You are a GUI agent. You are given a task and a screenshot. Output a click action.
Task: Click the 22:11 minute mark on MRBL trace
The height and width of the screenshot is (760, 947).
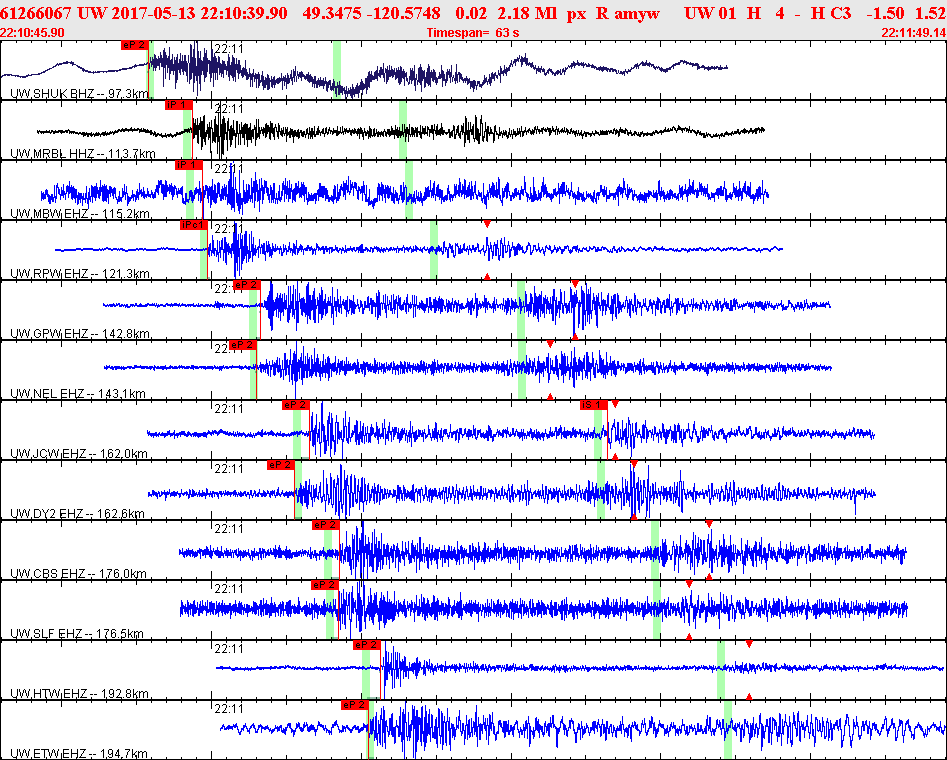tap(229, 108)
